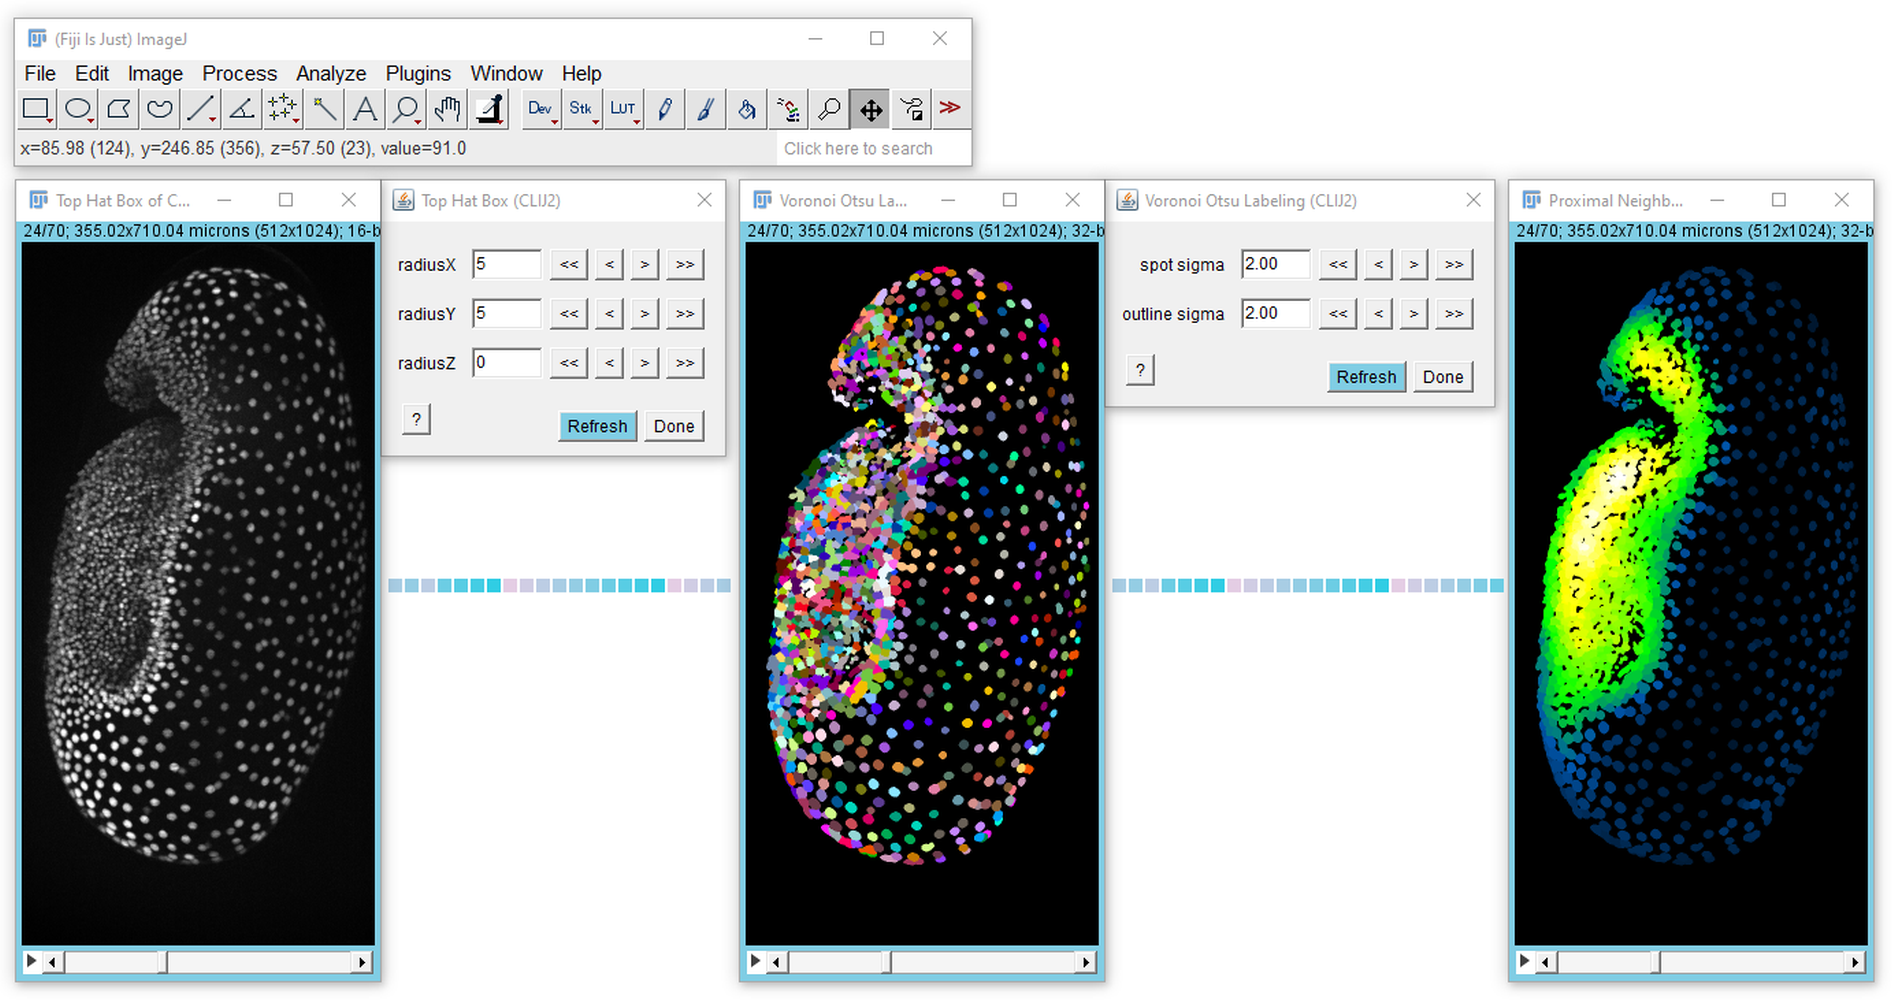The image size is (1895, 1000).
Task: Click Refresh in the Top Hat Box dialog
Action: (597, 426)
